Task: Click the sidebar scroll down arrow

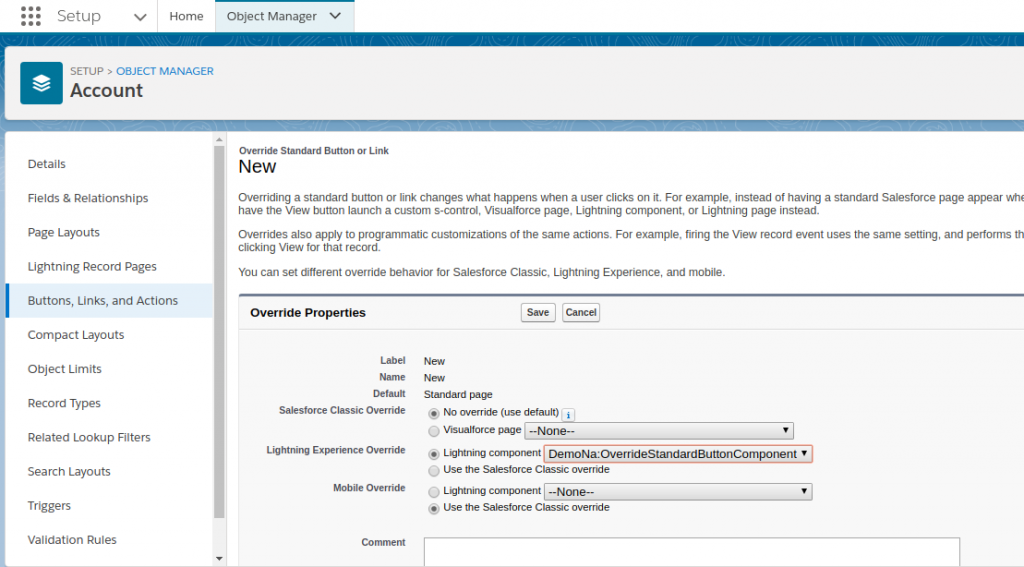Action: 219,559
